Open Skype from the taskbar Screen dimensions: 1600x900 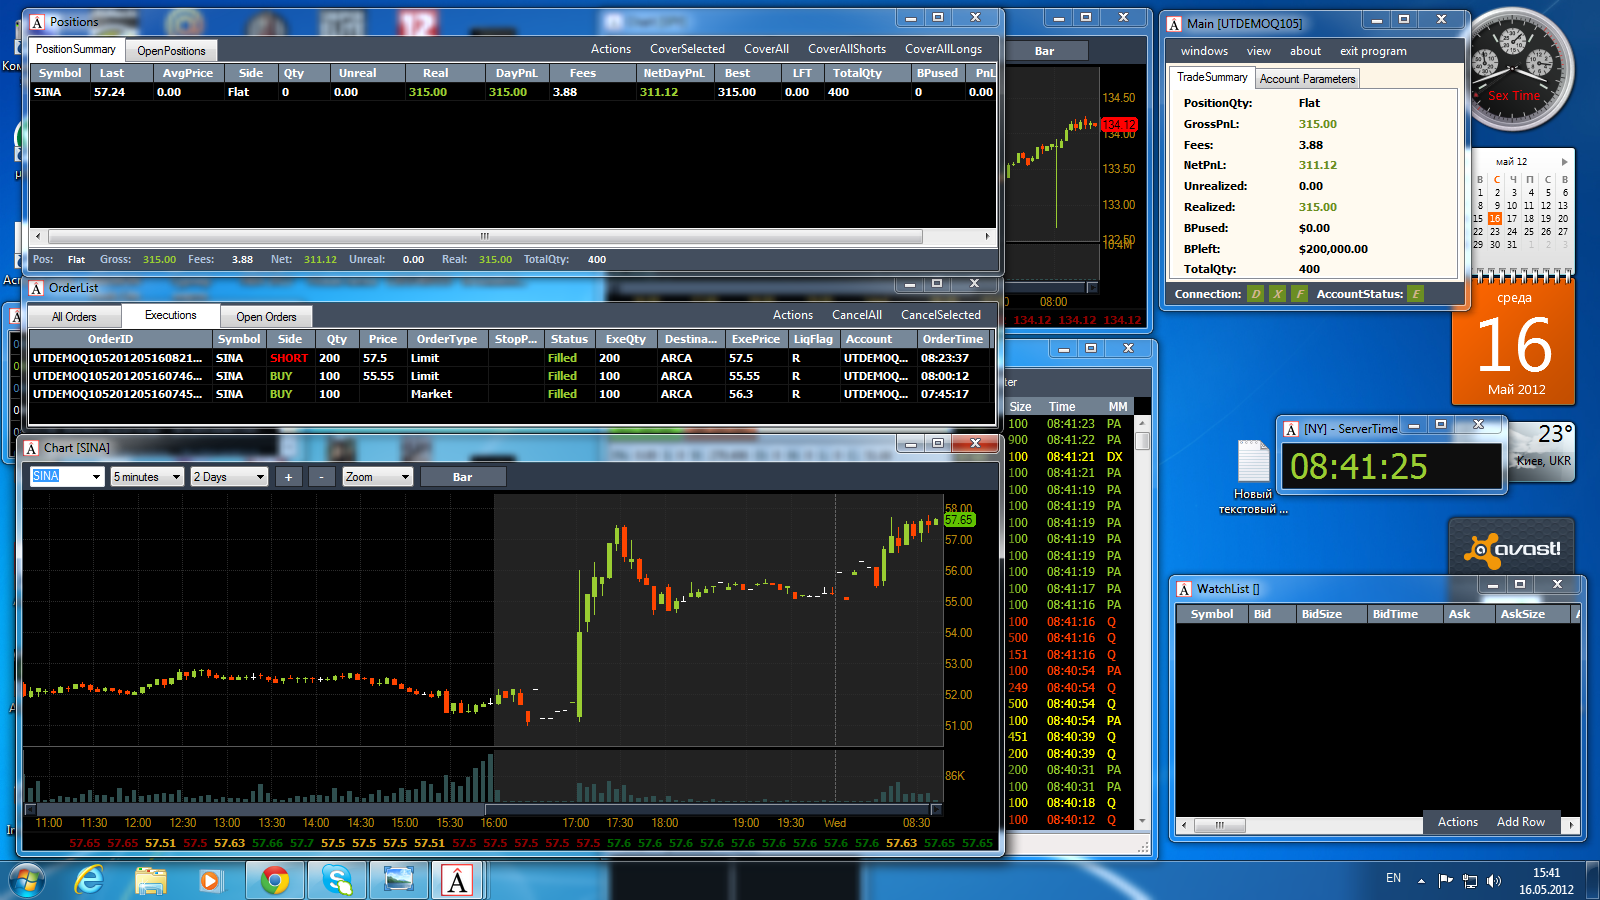(337, 880)
